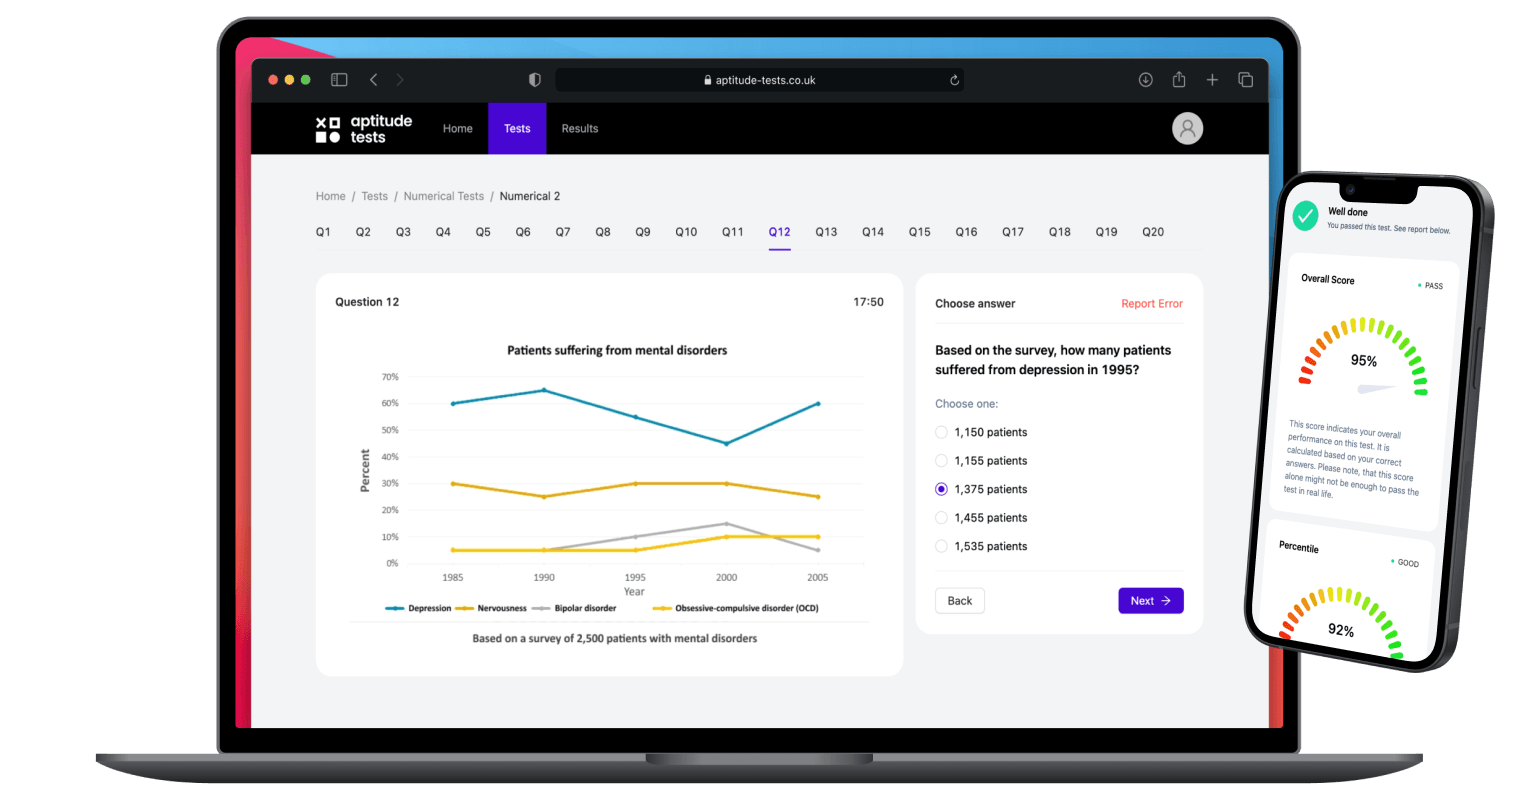Switch to the Home nav item
This screenshot has height=800, width=1517.
click(458, 128)
